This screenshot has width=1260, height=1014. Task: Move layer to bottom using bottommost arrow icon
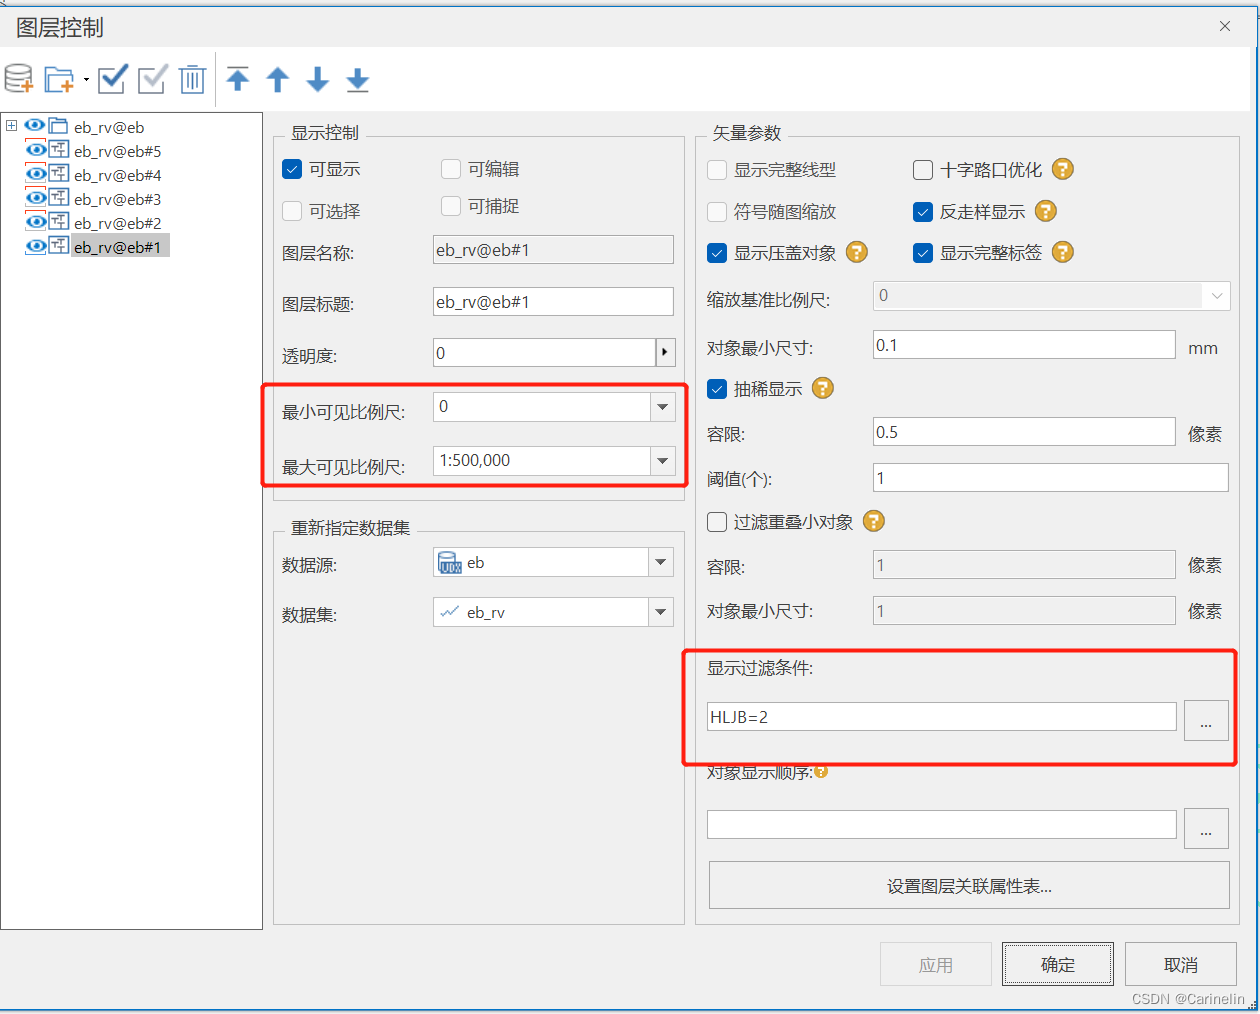(x=357, y=79)
